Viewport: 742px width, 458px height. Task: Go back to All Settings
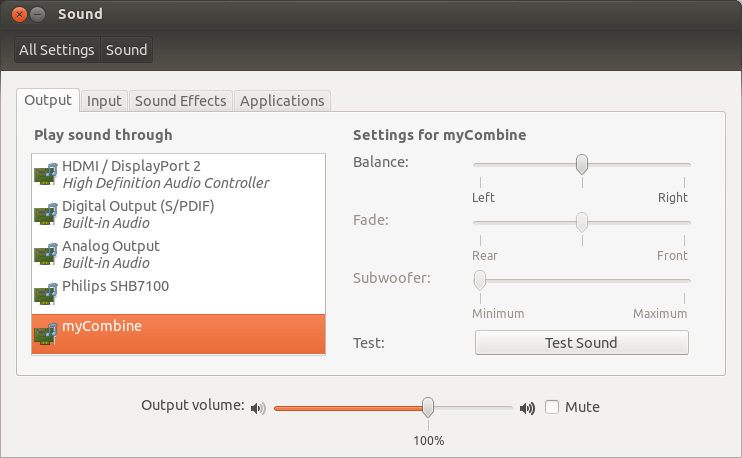[57, 50]
